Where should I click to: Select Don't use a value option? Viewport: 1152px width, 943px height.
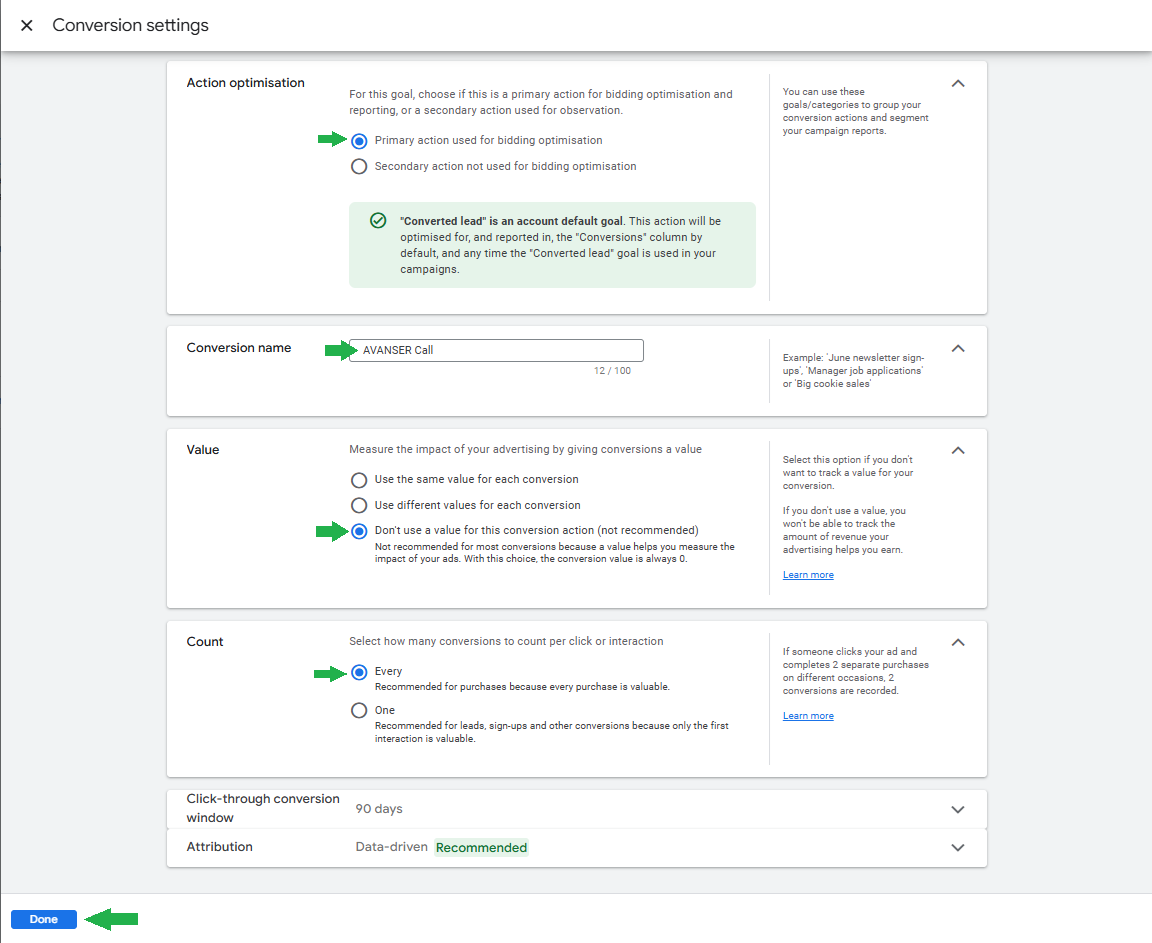tap(359, 531)
